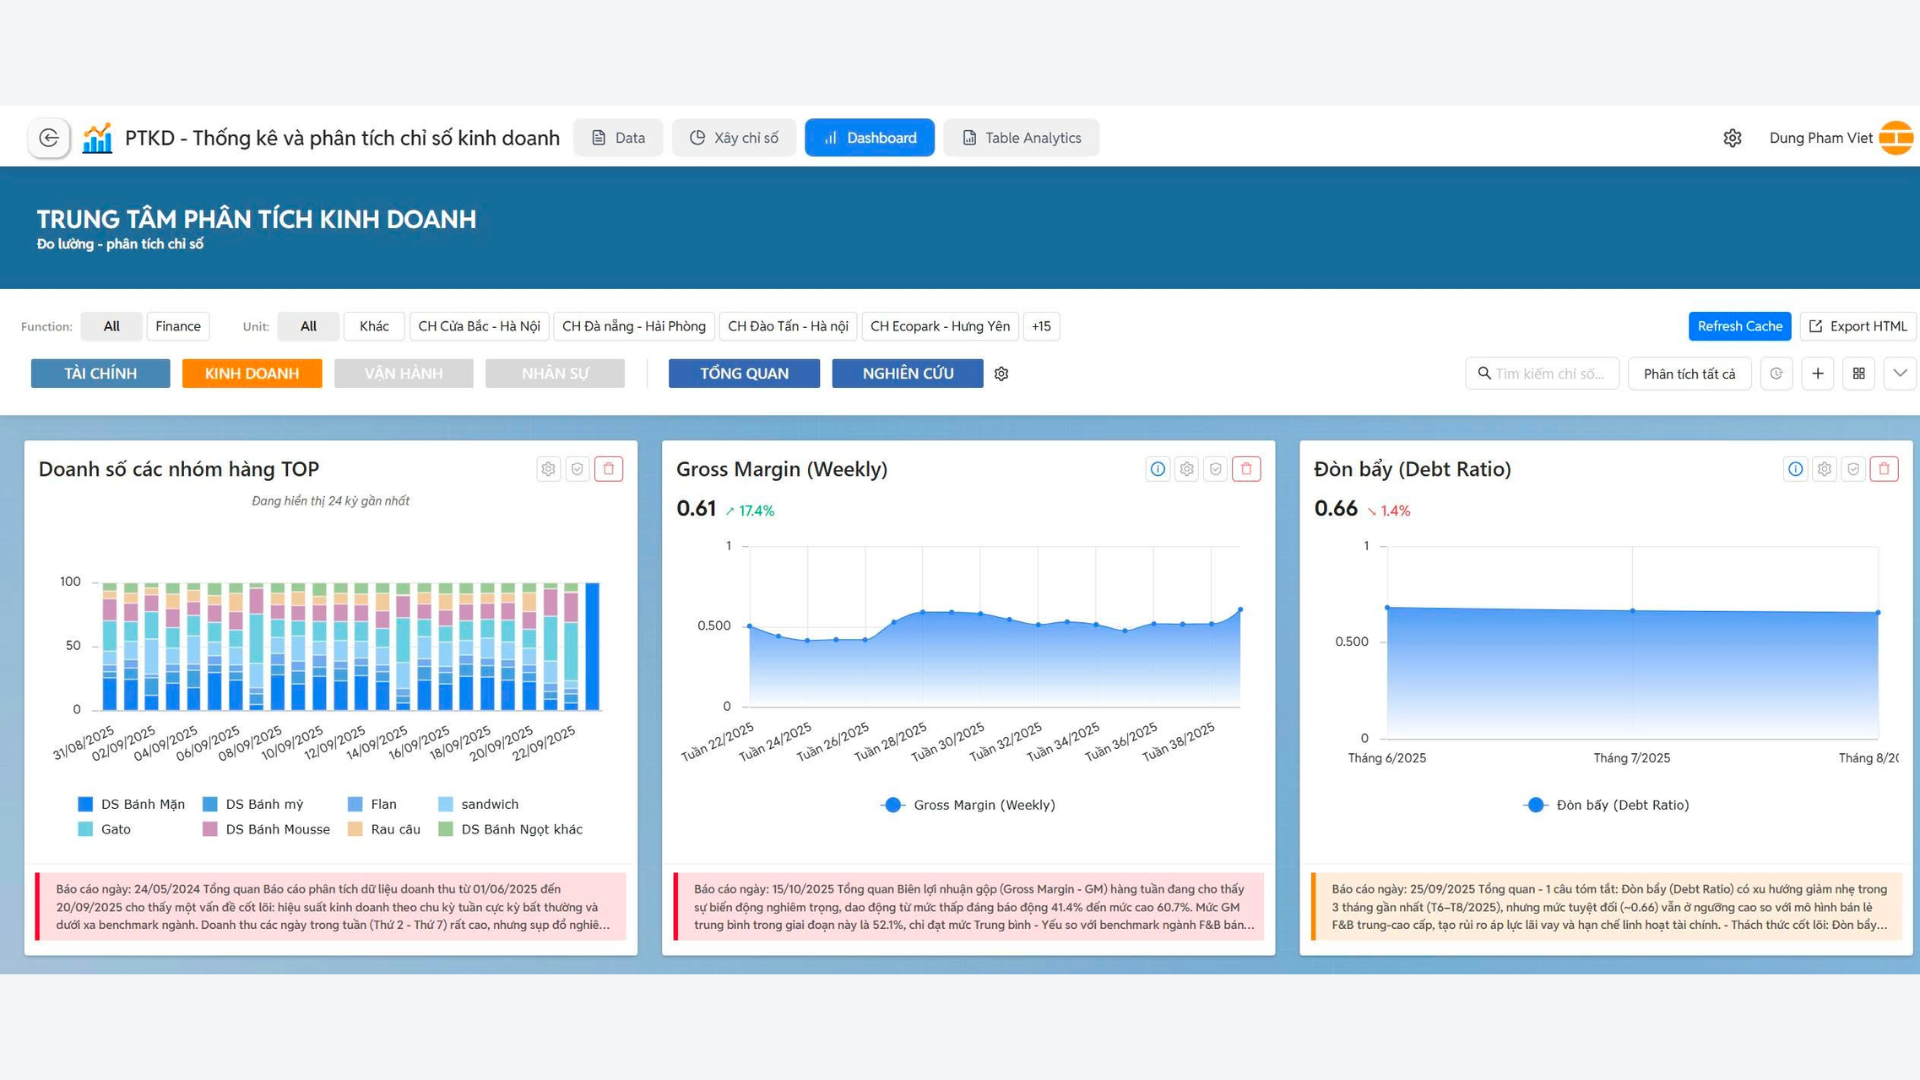Toggle the Khác unit filter
Screen dimensions: 1920x1080
tap(373, 326)
